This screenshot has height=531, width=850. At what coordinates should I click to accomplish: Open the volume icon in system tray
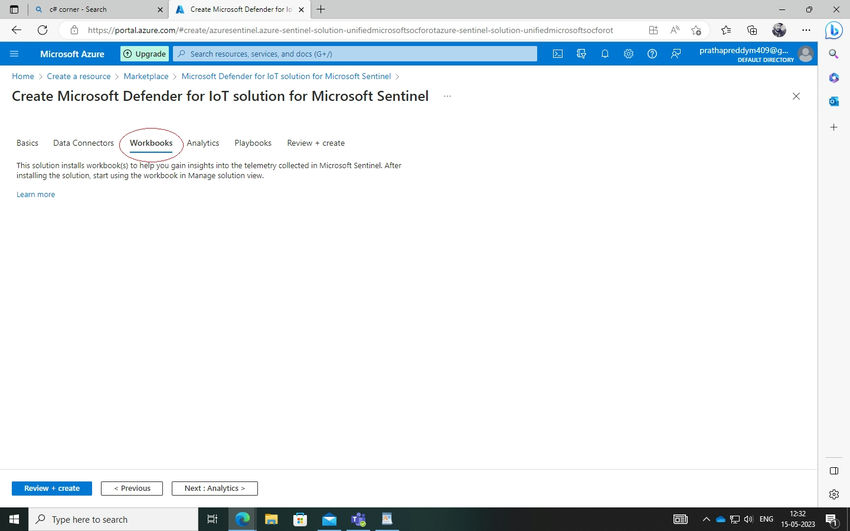click(748, 519)
